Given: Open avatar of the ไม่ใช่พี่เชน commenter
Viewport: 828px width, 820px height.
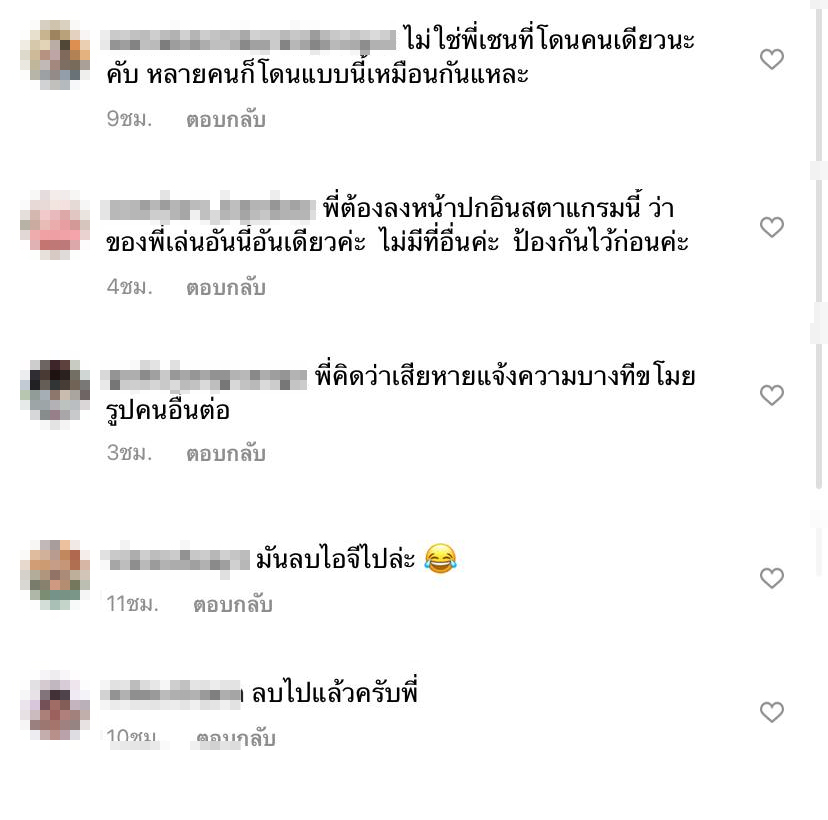Looking at the screenshot, I should (55, 55).
